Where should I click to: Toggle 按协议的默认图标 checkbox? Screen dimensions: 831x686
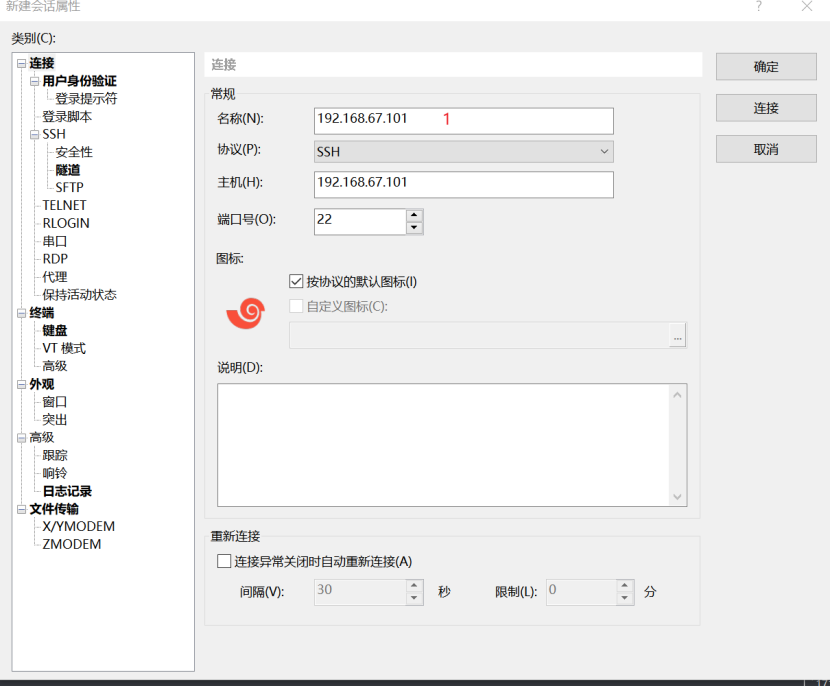tap(296, 282)
